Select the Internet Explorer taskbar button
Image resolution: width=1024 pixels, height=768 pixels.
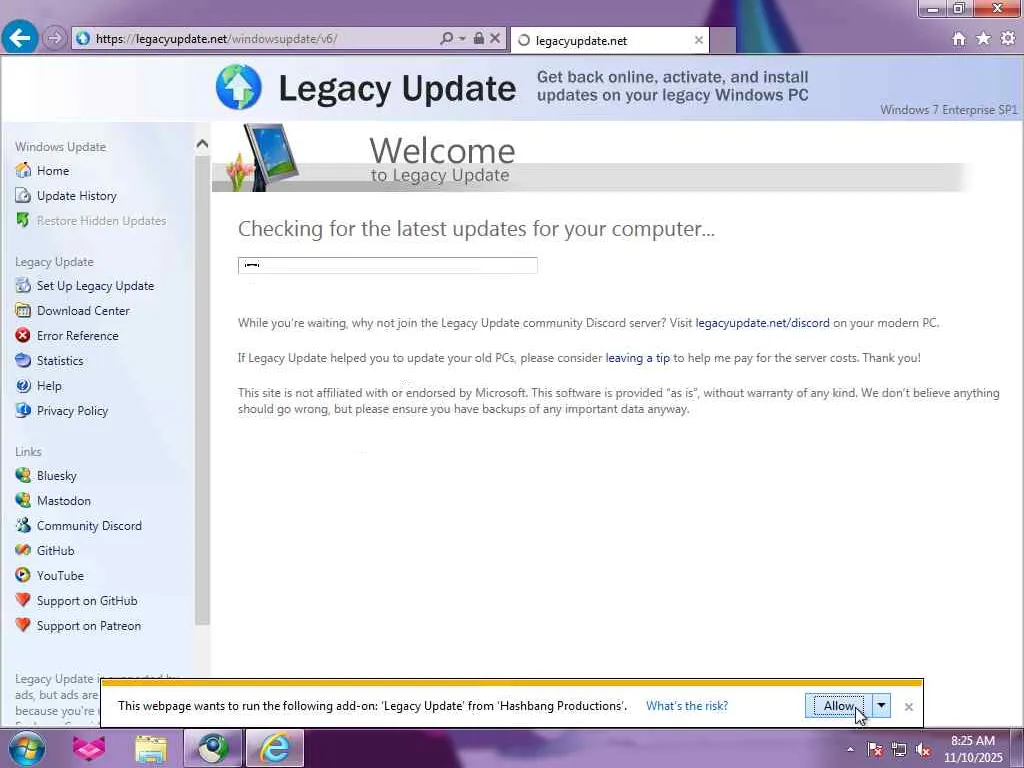[x=275, y=748]
